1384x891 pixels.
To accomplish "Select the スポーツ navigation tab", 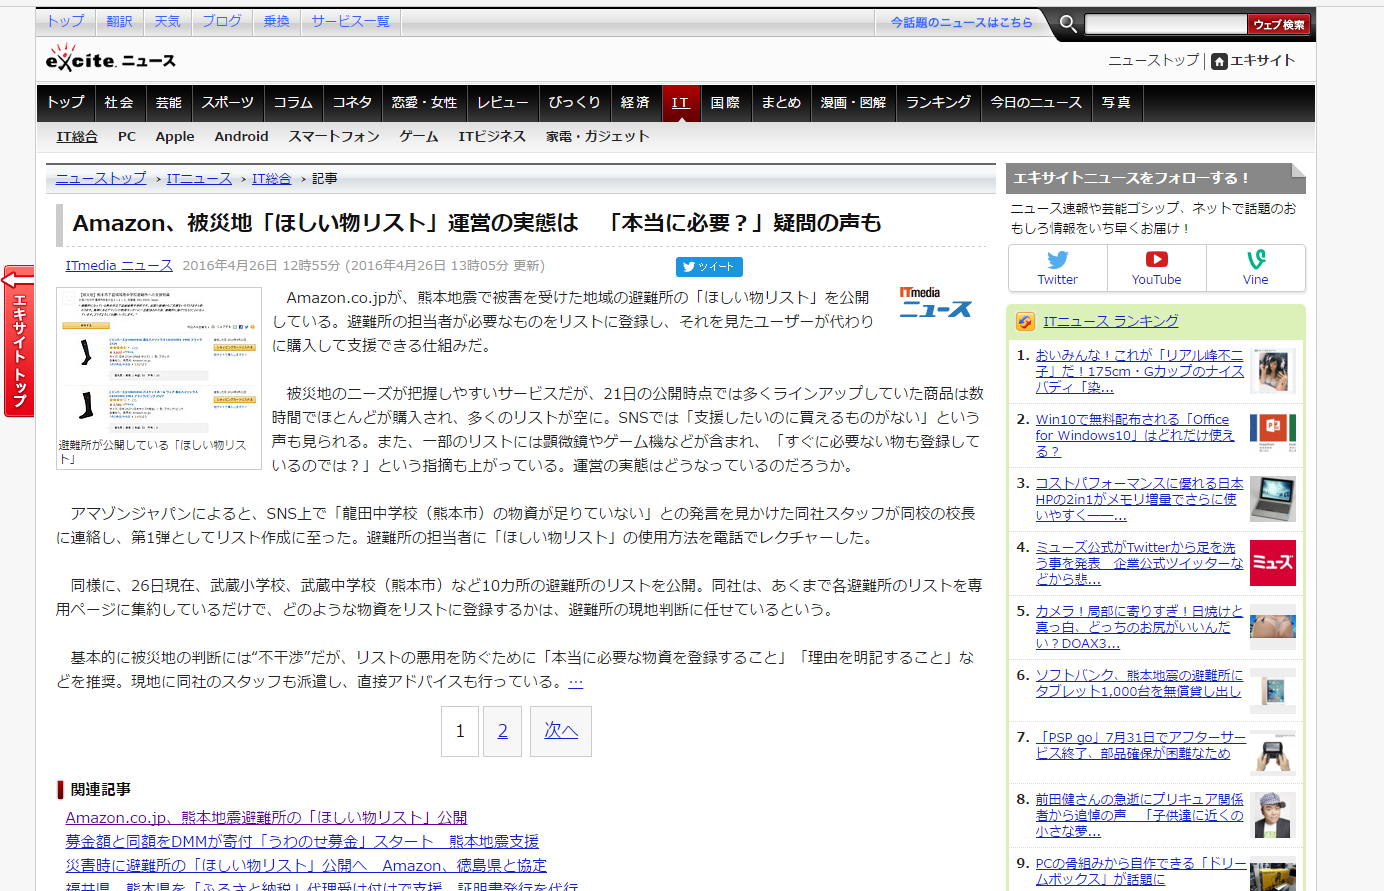I will point(228,103).
